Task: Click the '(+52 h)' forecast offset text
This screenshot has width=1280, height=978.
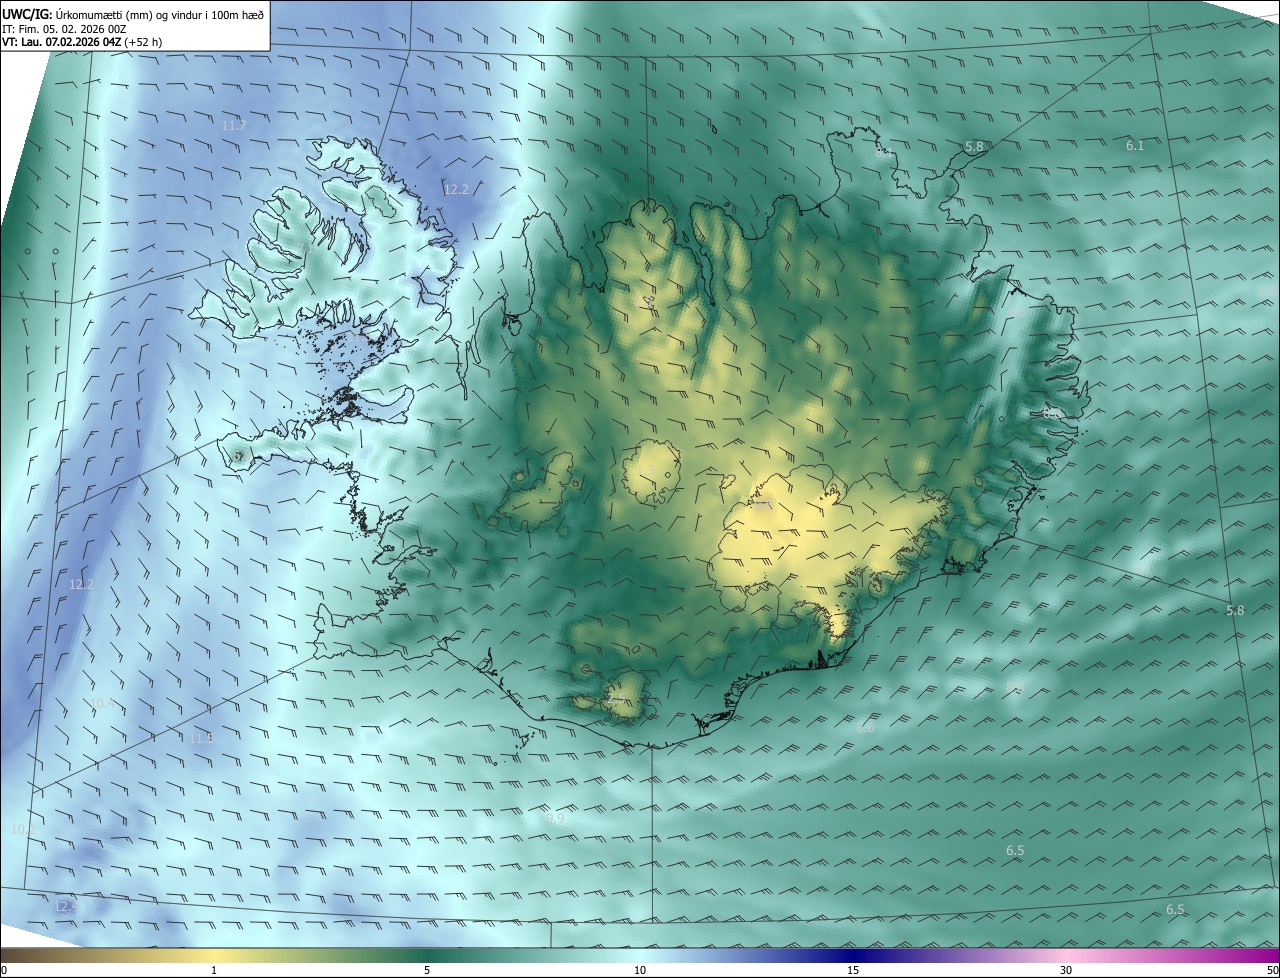Action: [x=144, y=42]
